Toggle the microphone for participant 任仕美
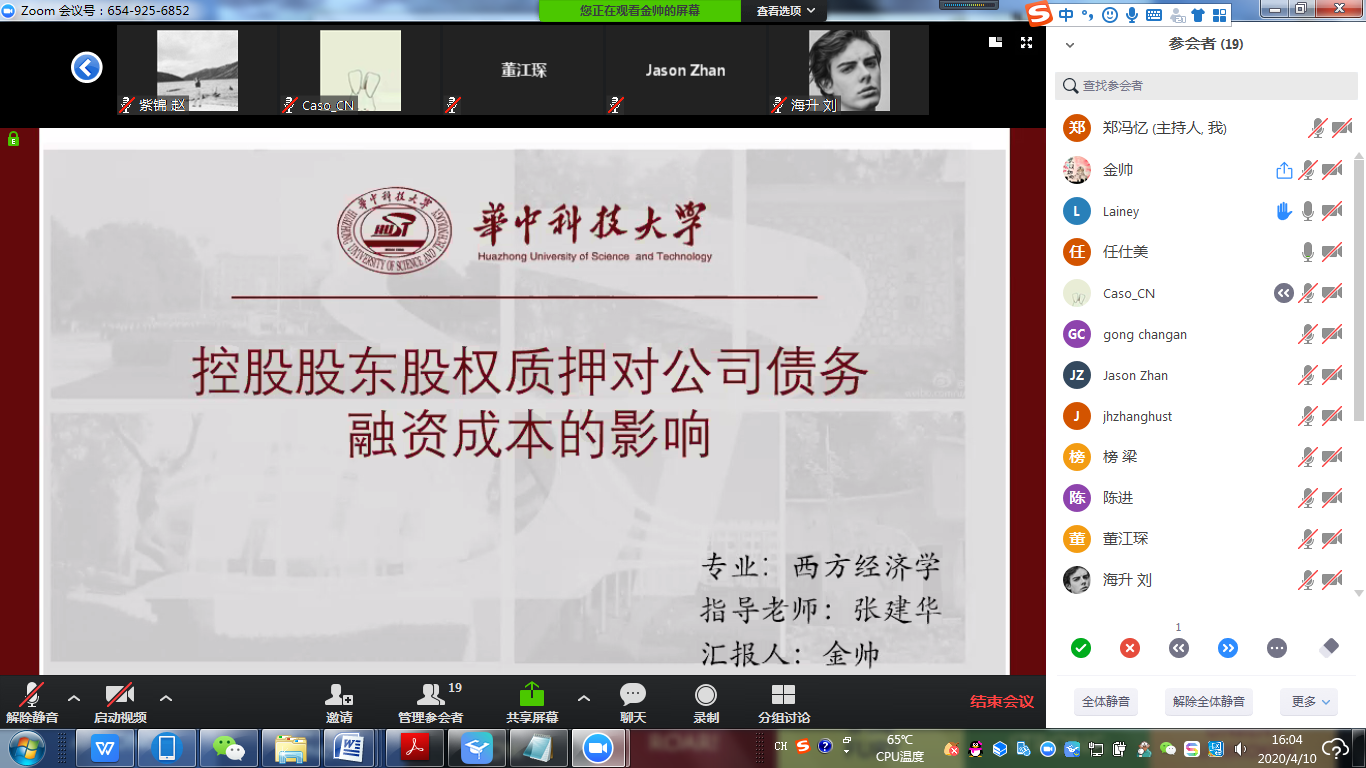1366x768 pixels. 1307,252
